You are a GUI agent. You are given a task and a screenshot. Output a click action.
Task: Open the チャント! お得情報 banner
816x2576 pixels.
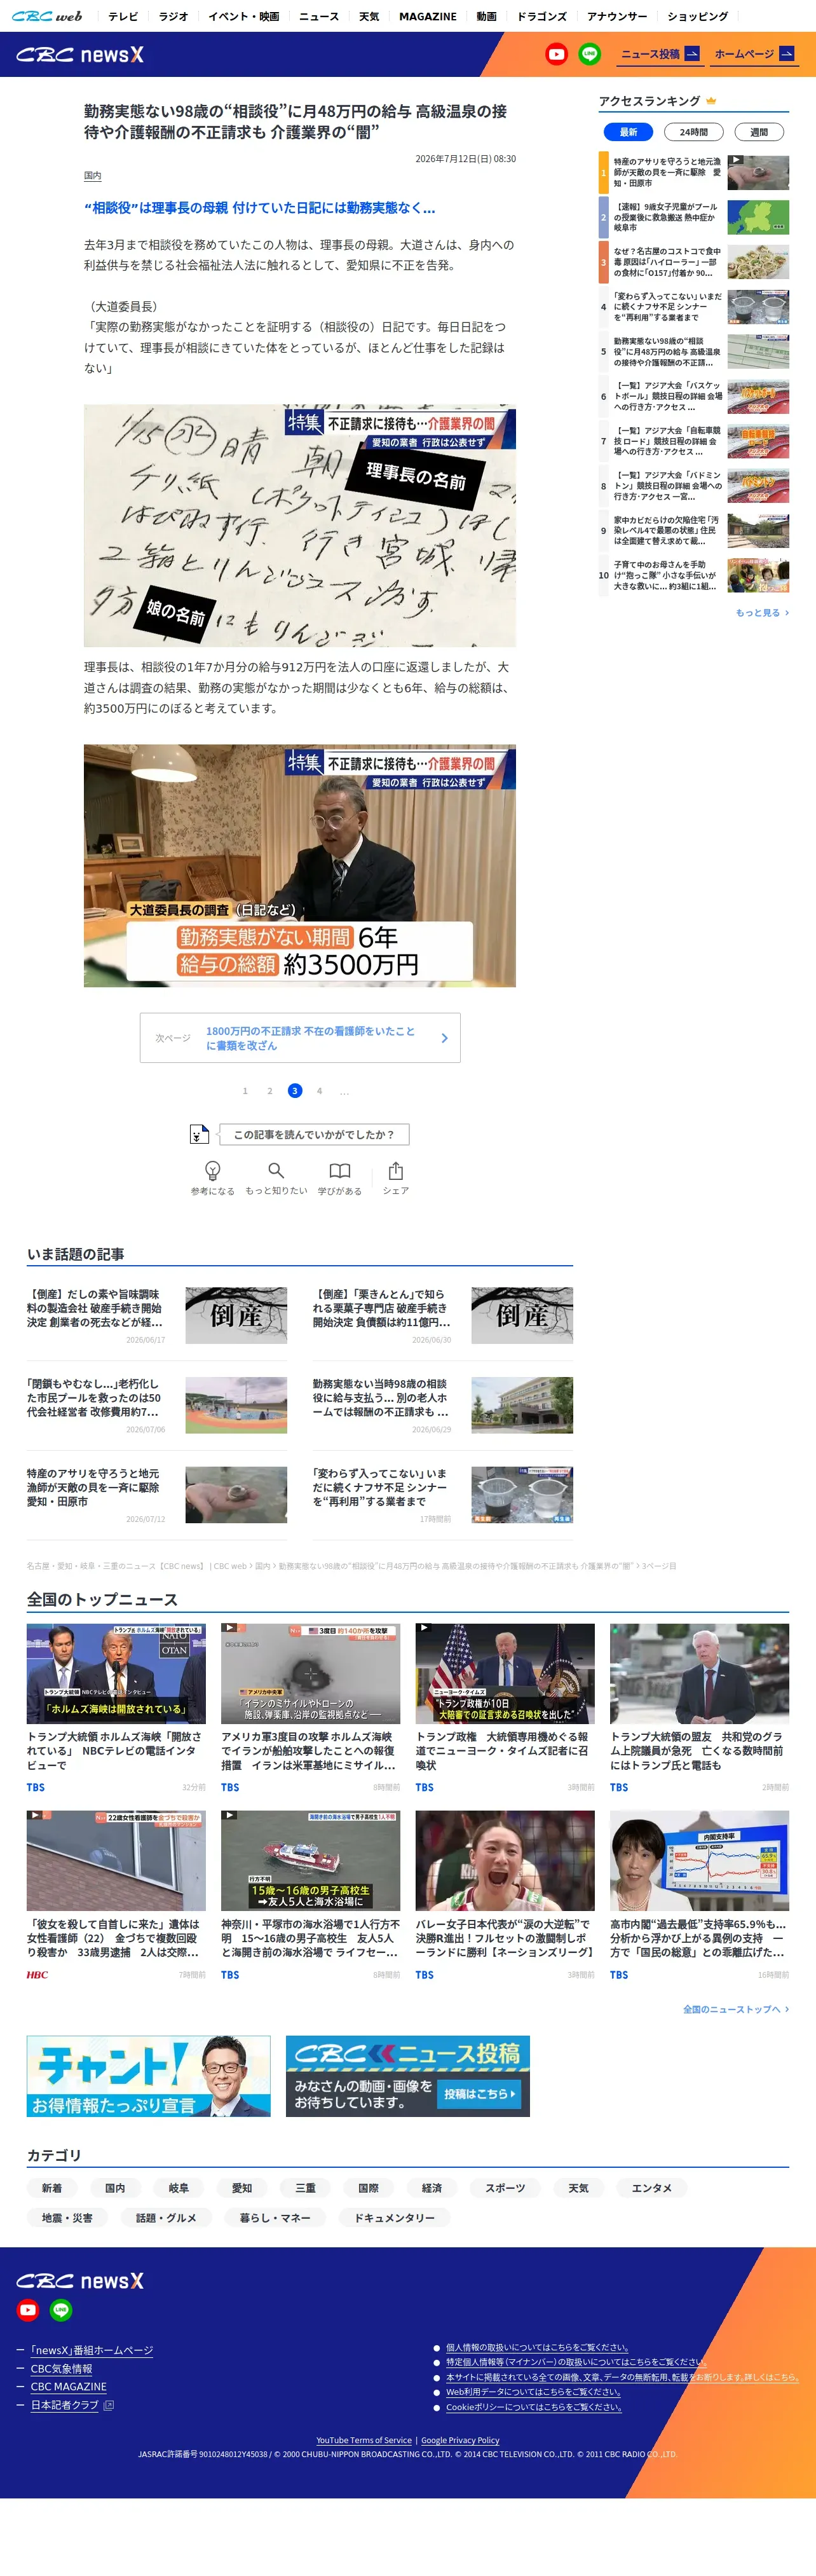[x=149, y=2077]
